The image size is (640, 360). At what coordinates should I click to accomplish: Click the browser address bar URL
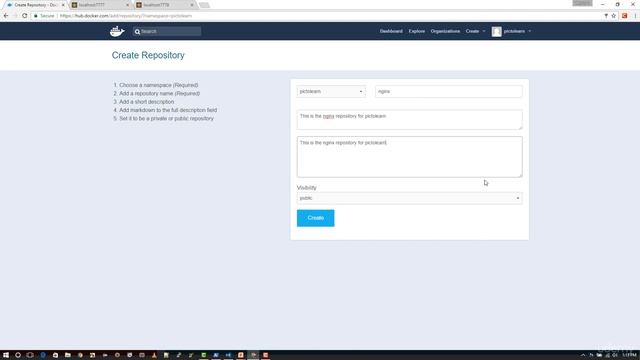point(126,16)
